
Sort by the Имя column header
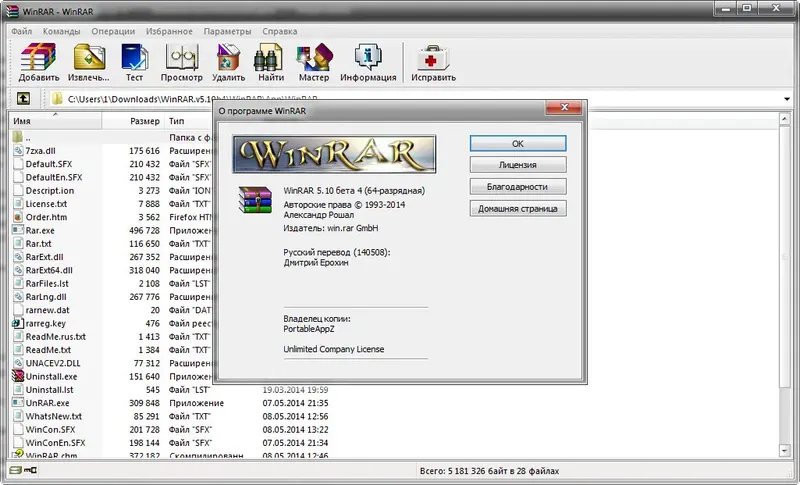click(x=55, y=121)
